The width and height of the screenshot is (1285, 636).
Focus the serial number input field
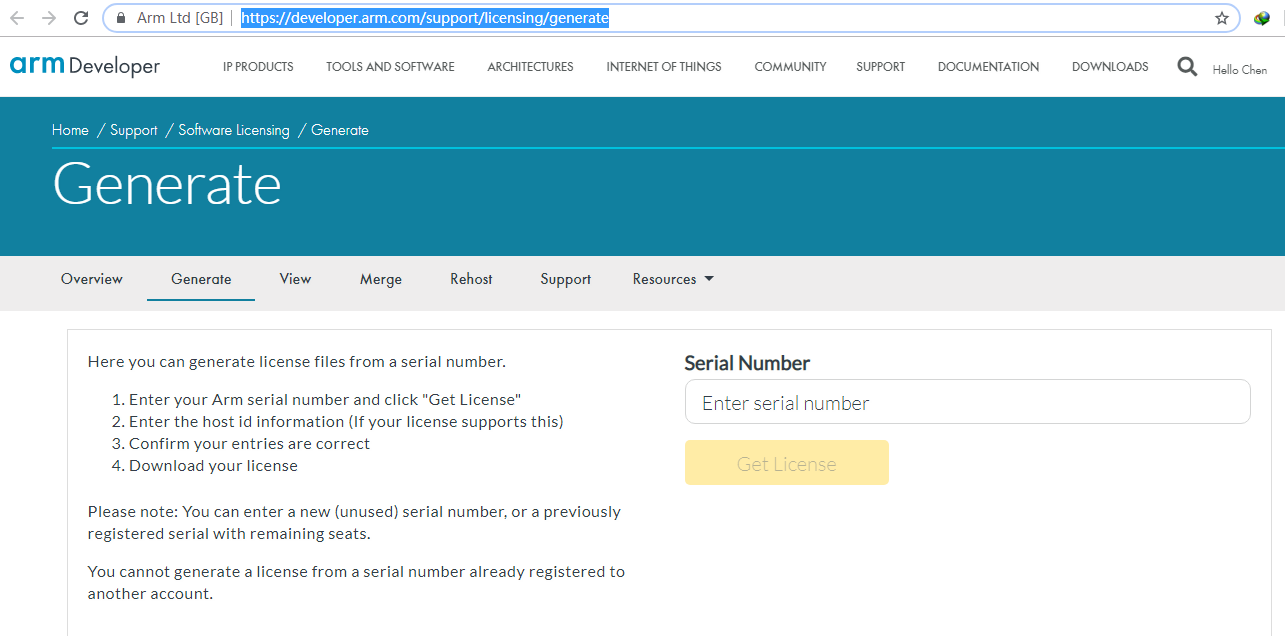click(967, 402)
